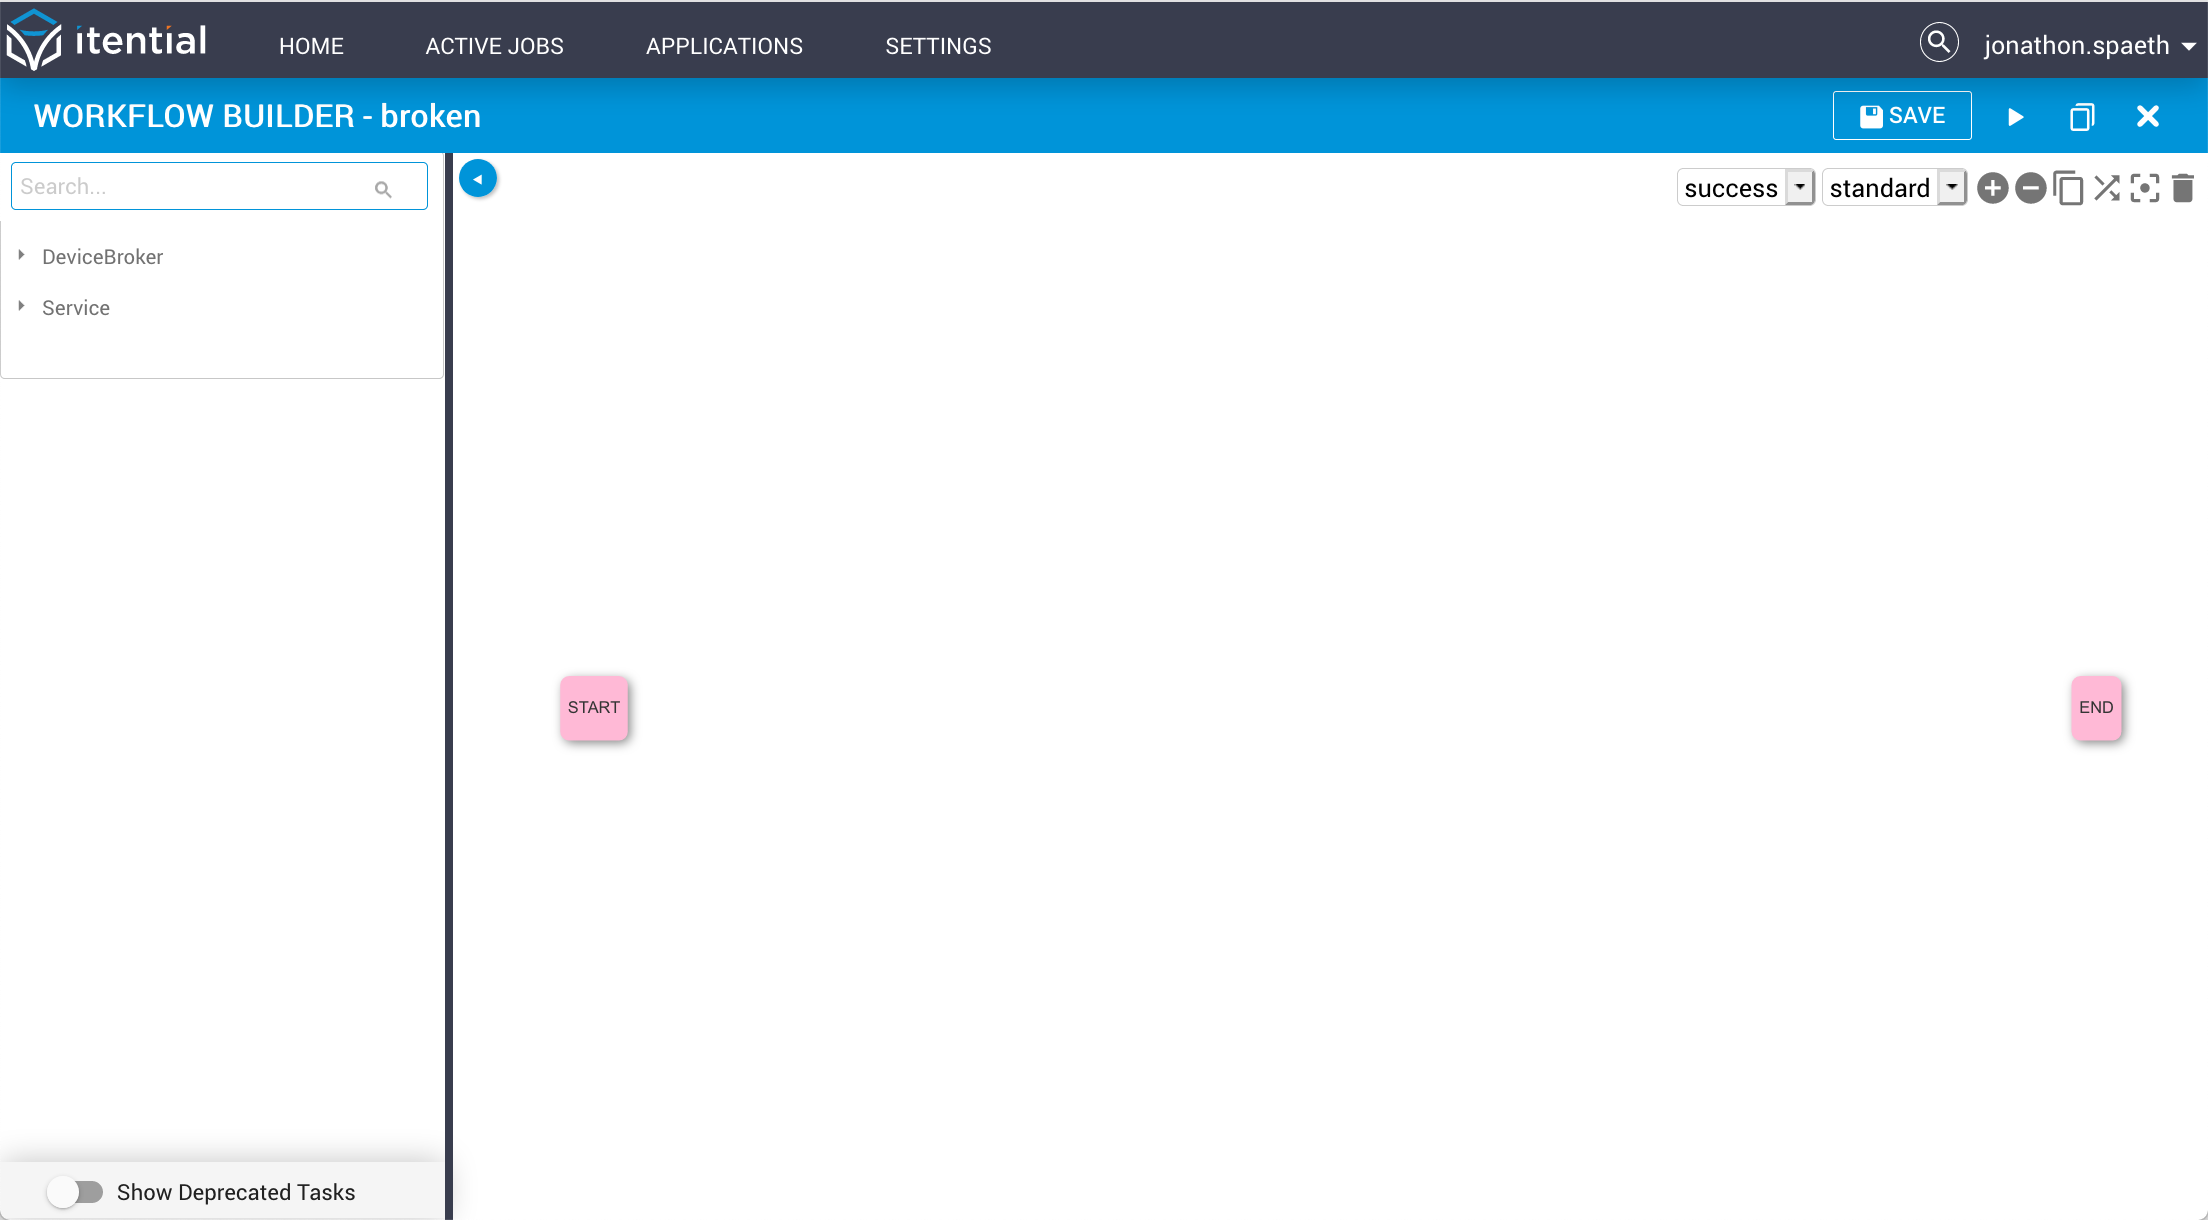Screen dimensions: 2208x1220
Task: Click the Service label
Action: [x=76, y=308]
